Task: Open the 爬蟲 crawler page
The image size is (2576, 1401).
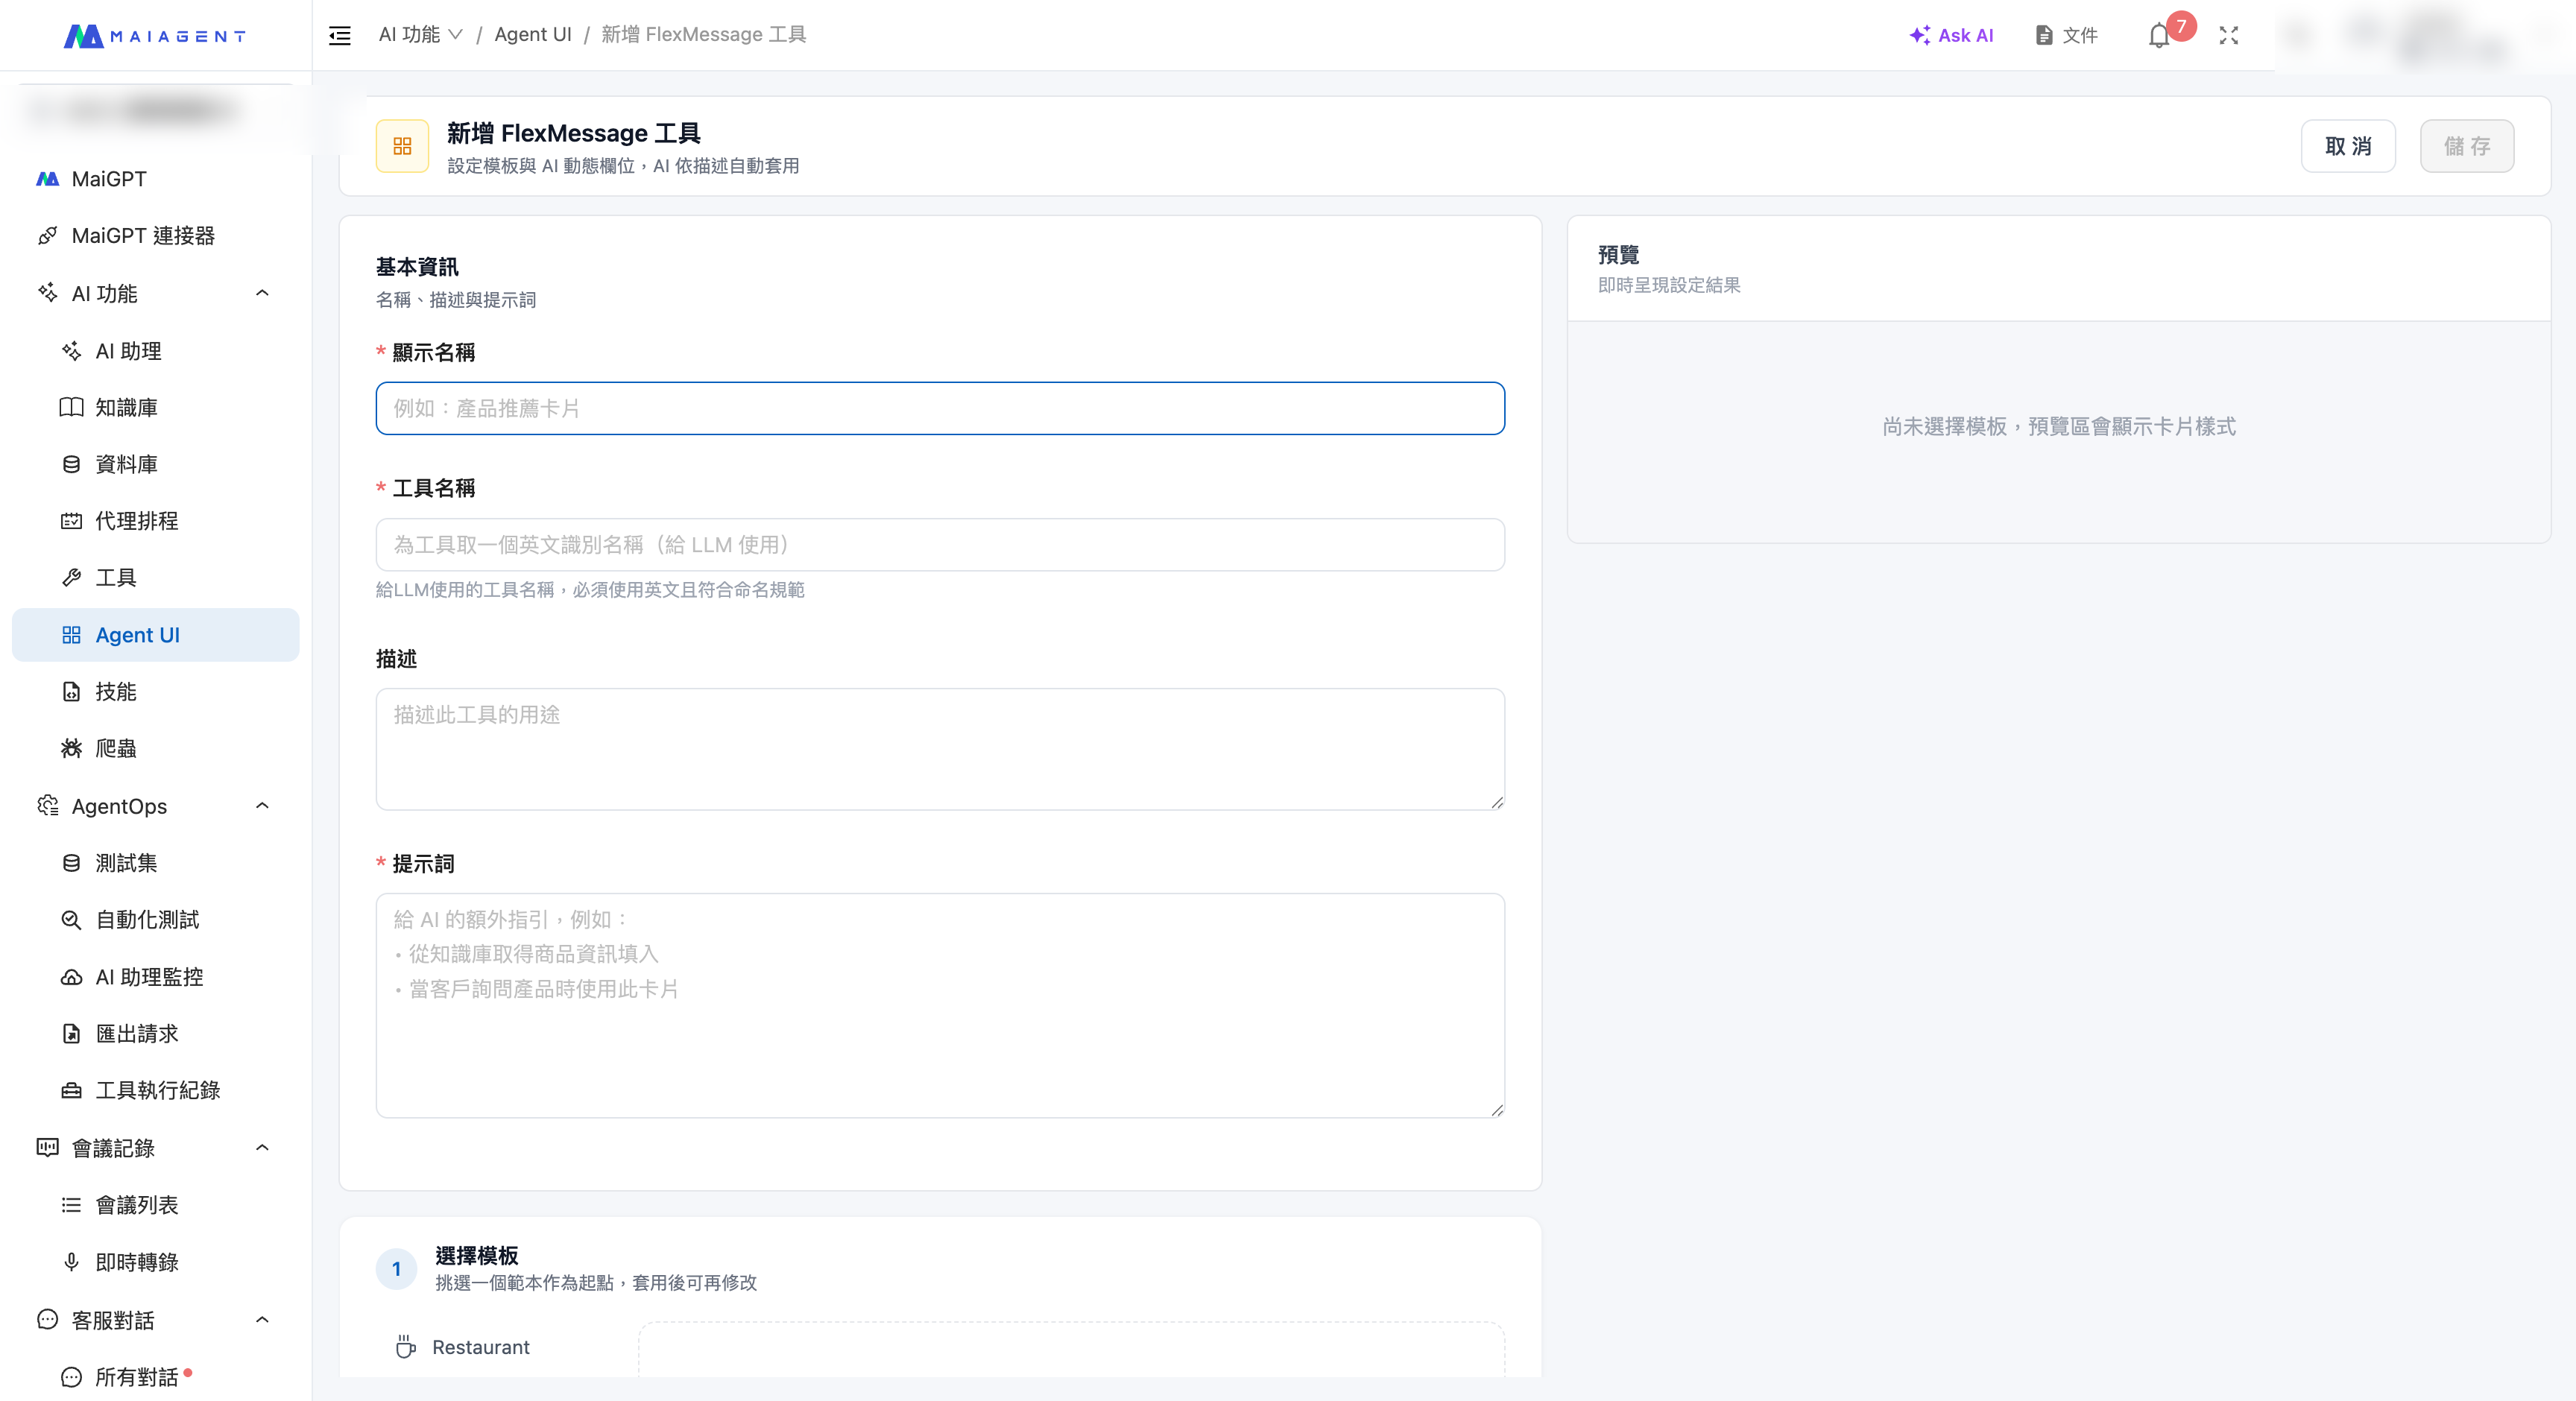Action: (155, 748)
